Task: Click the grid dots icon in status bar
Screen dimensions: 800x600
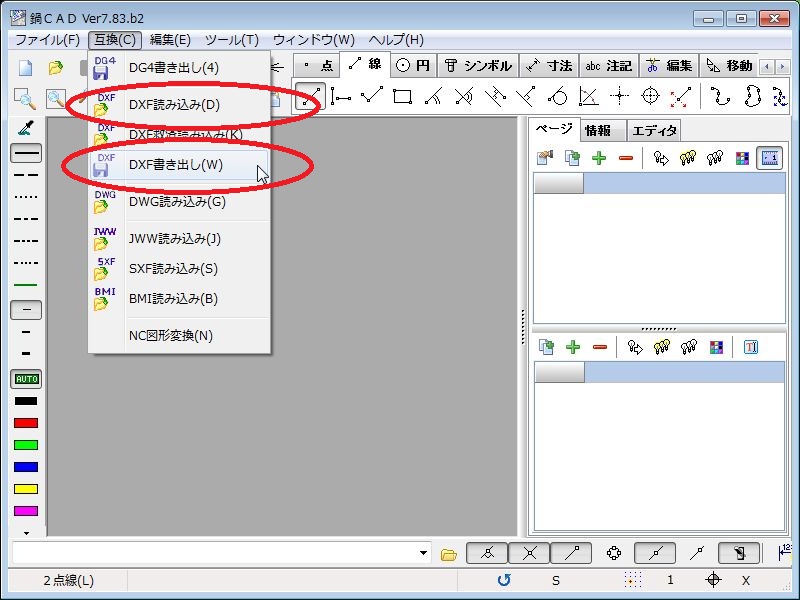Action: 633,580
